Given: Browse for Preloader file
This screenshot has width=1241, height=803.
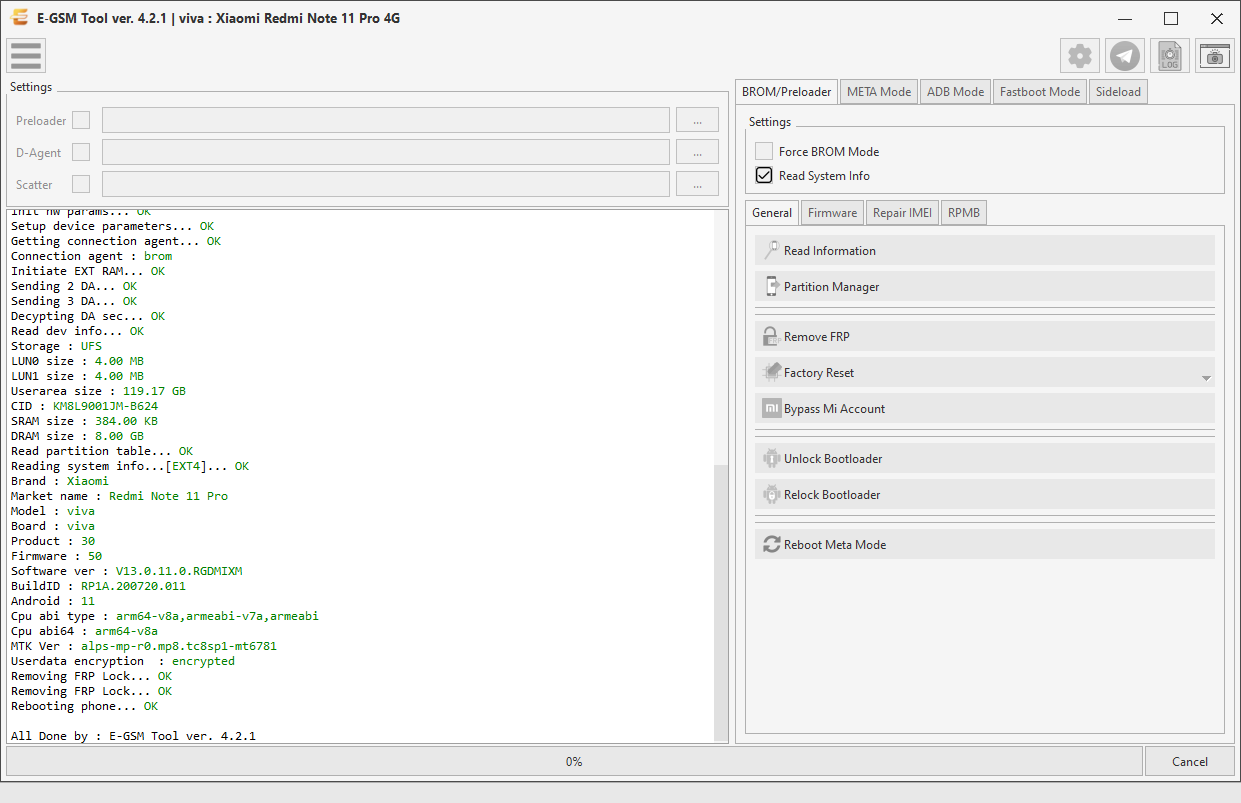Looking at the screenshot, I should coord(697,120).
